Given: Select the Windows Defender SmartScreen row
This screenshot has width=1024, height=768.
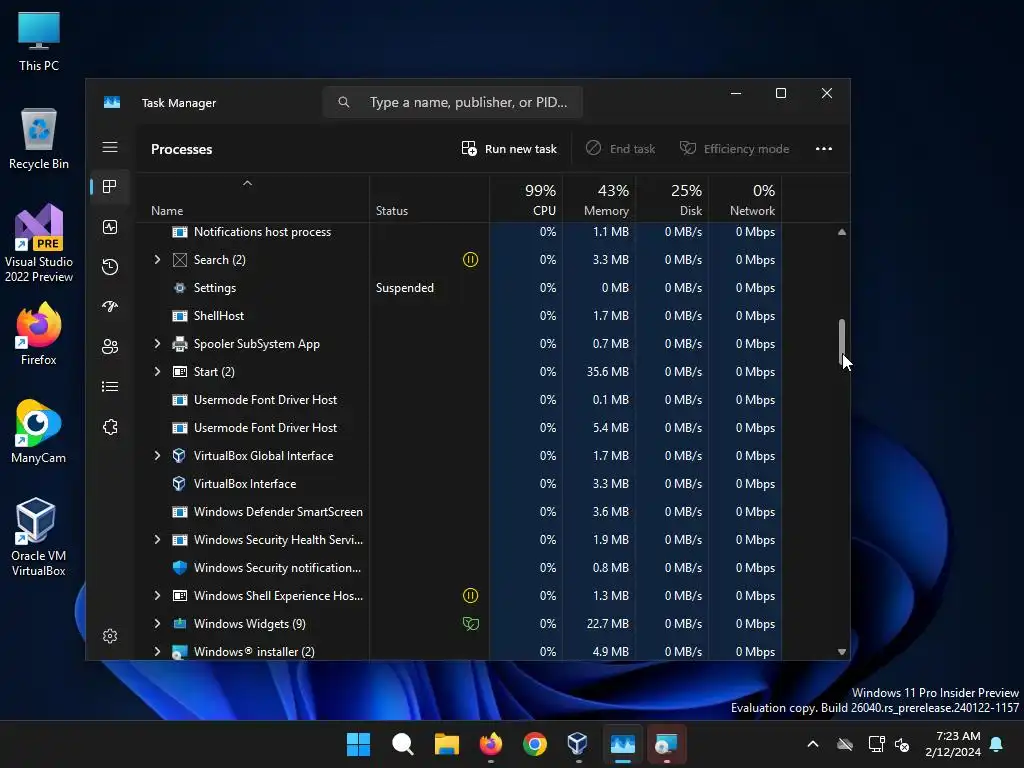Looking at the screenshot, I should (459, 512).
